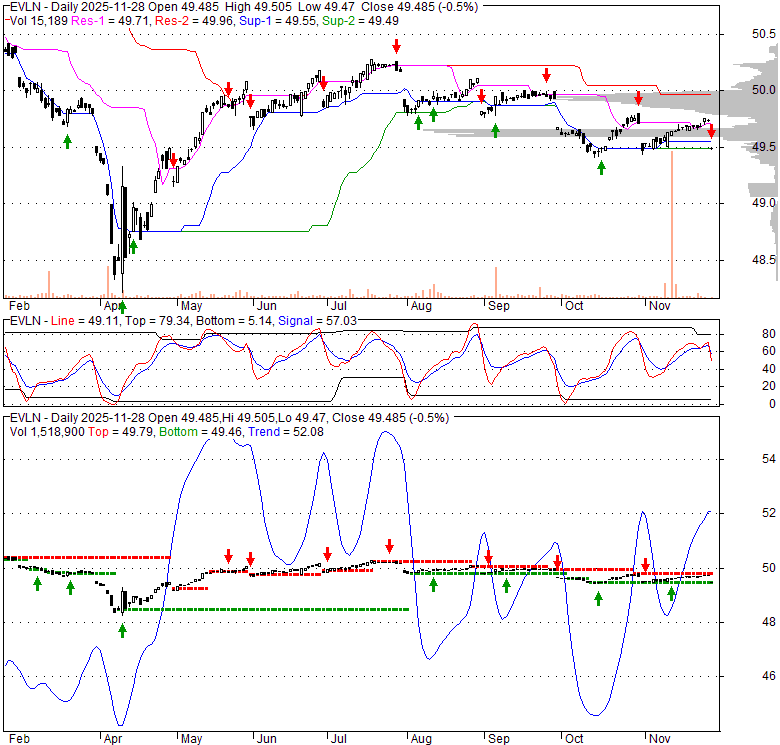Click the red down arrow near mid-October in bottom chart

point(557,564)
